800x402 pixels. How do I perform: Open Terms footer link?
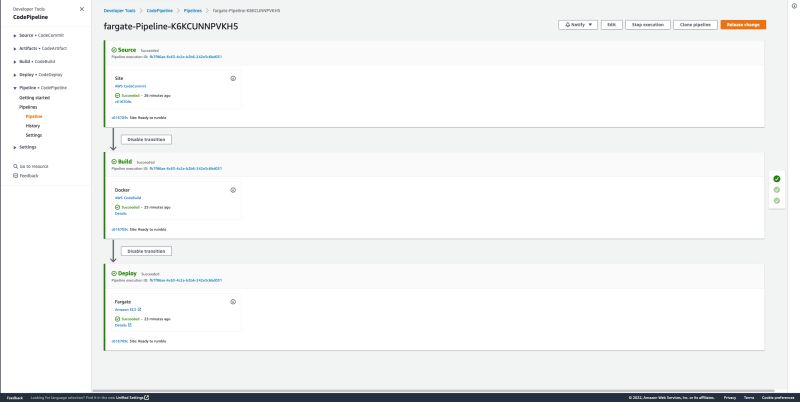(748, 397)
